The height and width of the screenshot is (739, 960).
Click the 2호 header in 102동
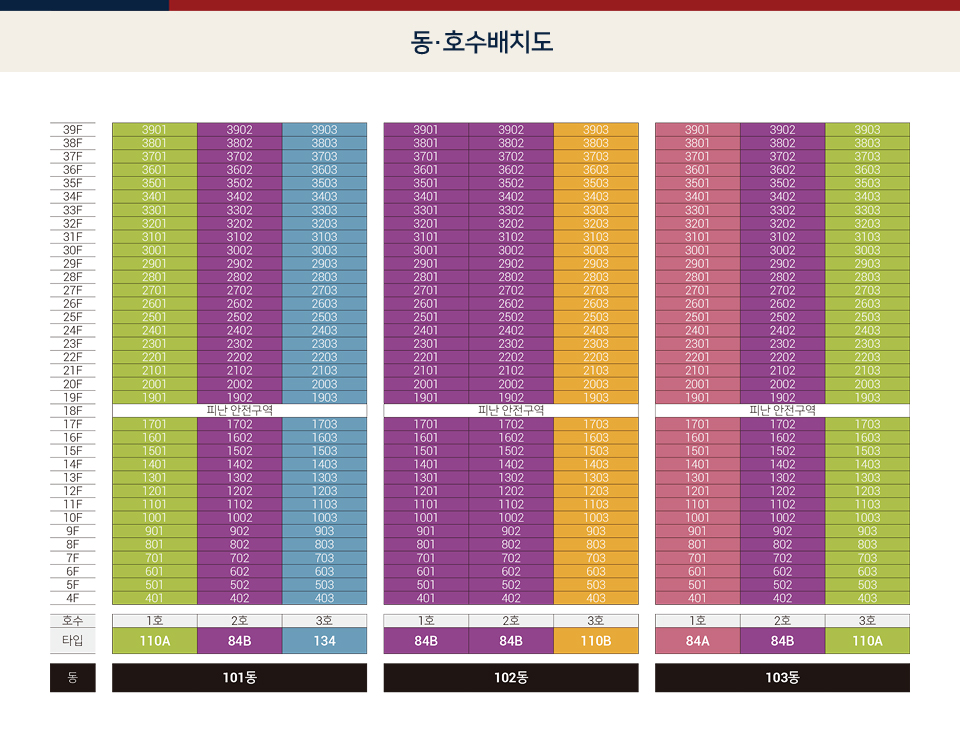(x=511, y=620)
